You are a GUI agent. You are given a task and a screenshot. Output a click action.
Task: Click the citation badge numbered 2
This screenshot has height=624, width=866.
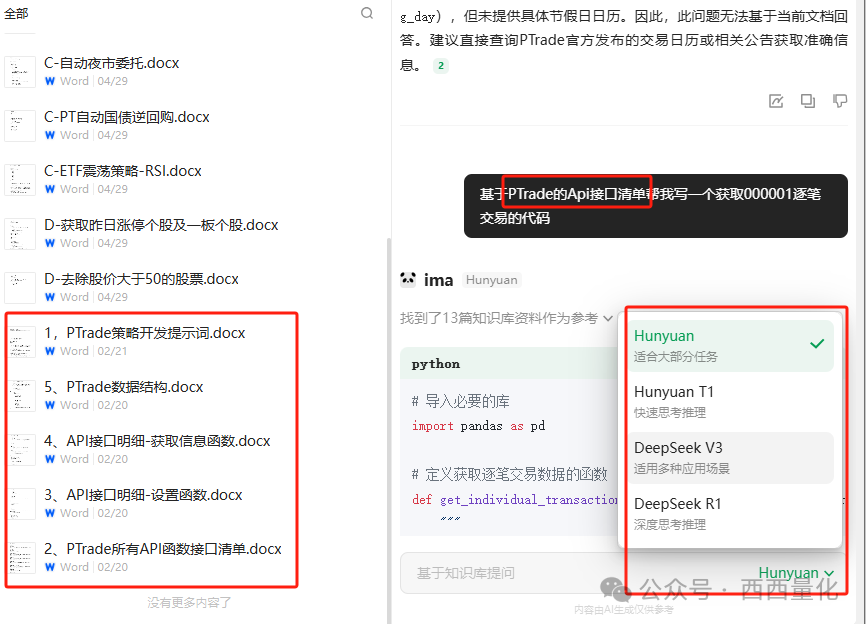pyautogui.click(x=441, y=66)
